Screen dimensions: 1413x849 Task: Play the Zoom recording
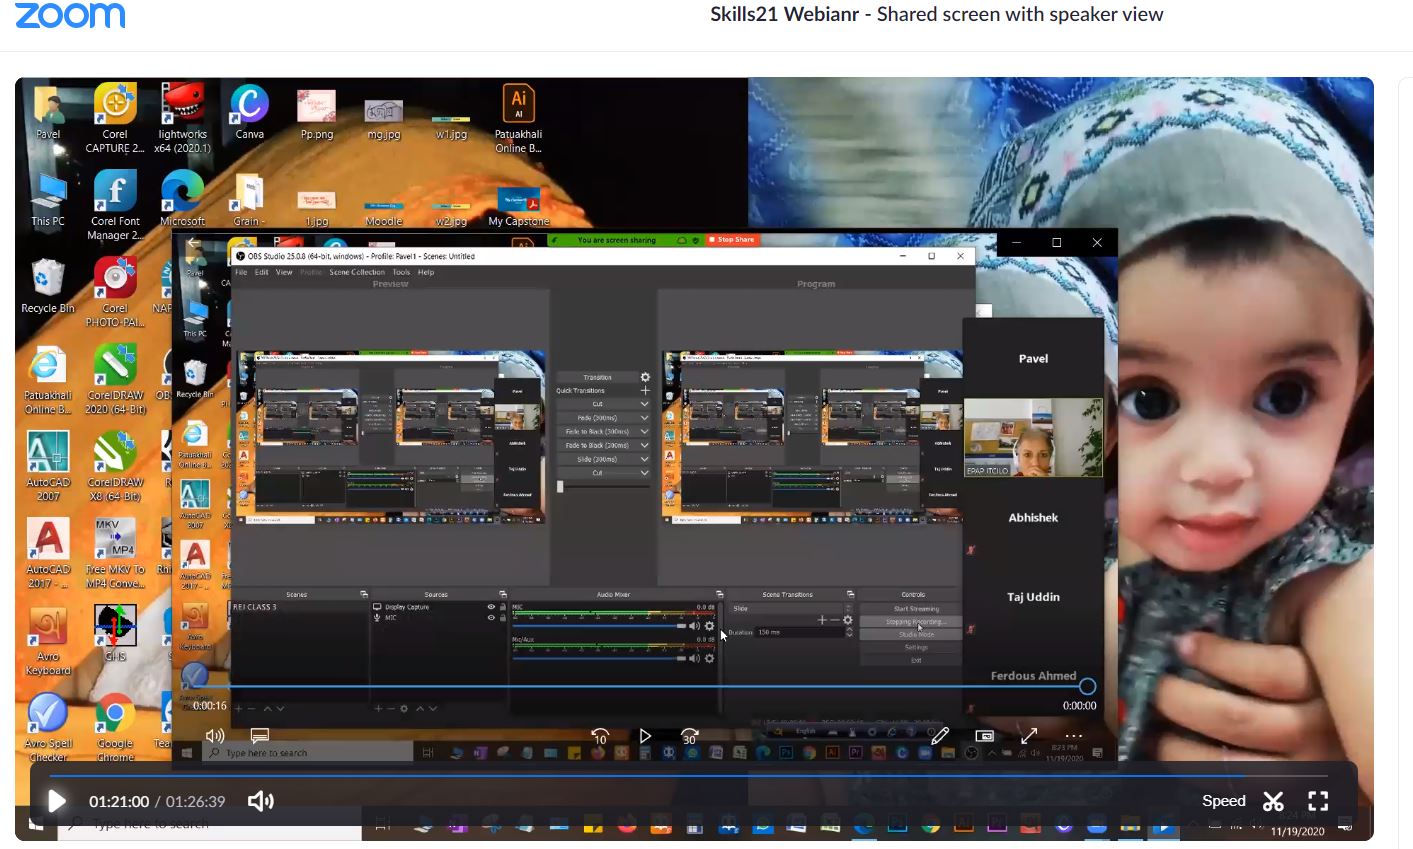coord(57,801)
